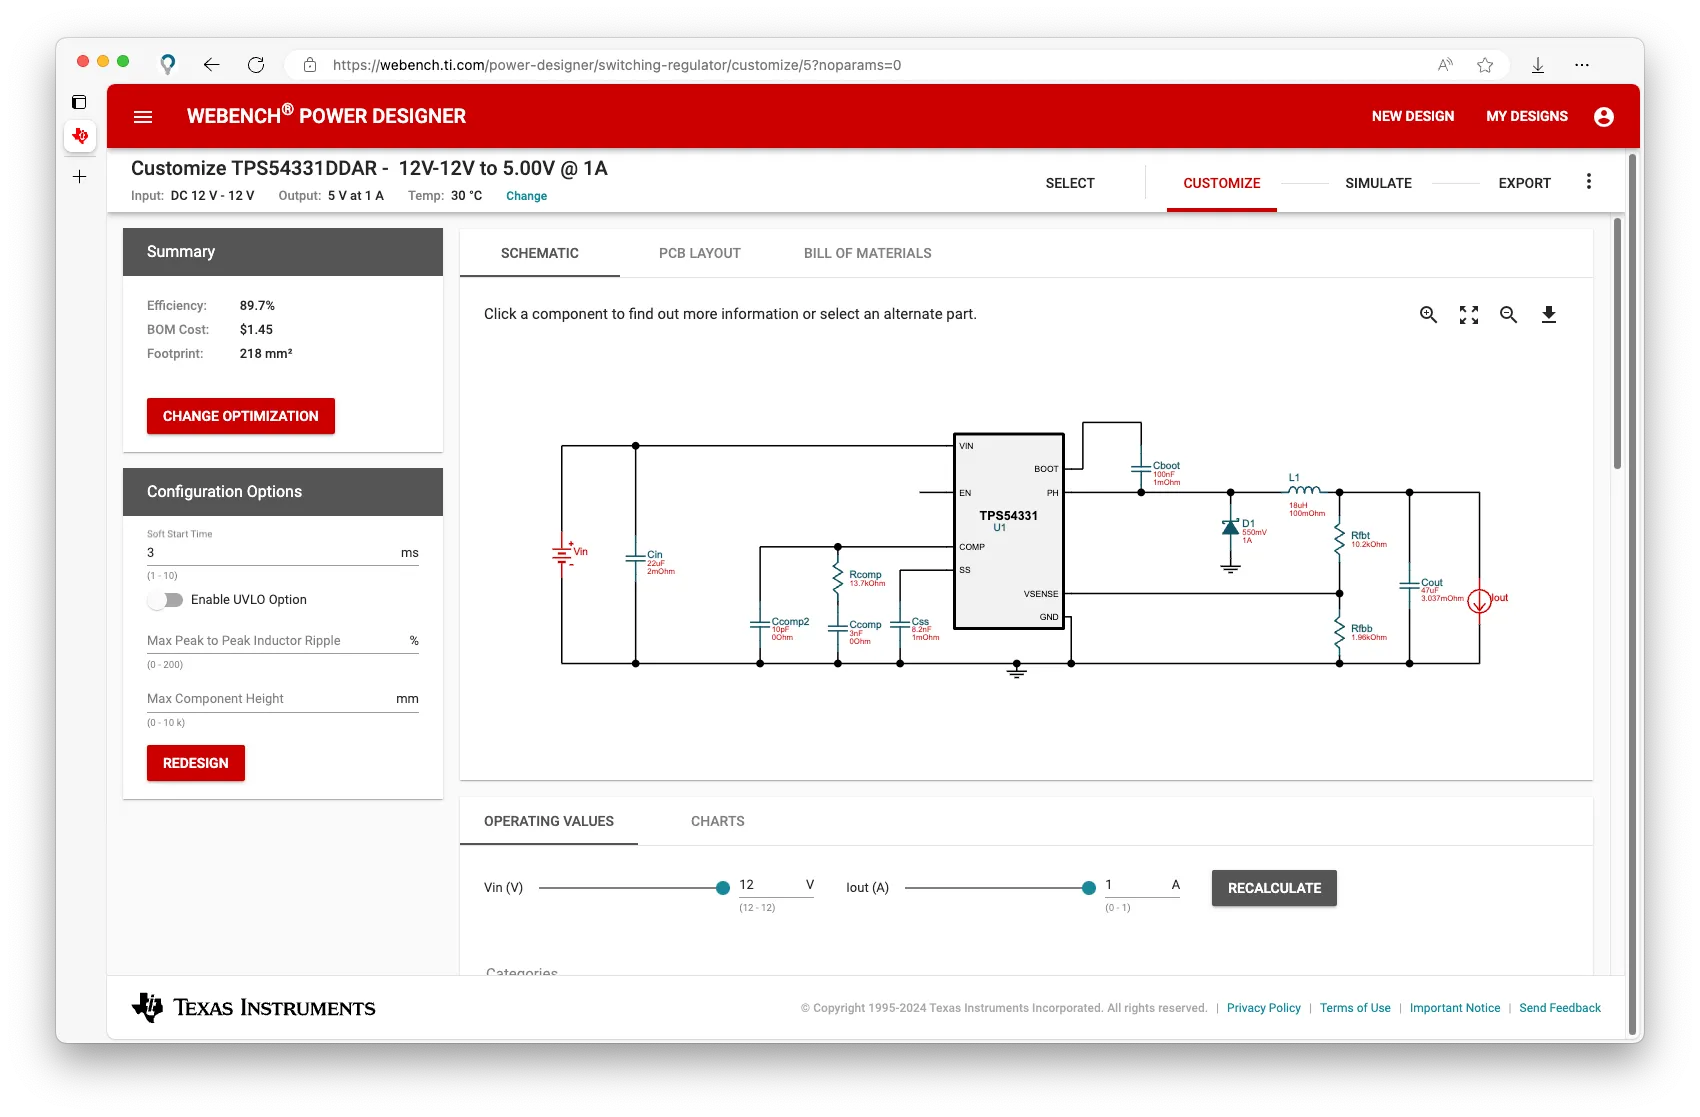Download the schematic image
1700x1117 pixels.
pos(1549,315)
